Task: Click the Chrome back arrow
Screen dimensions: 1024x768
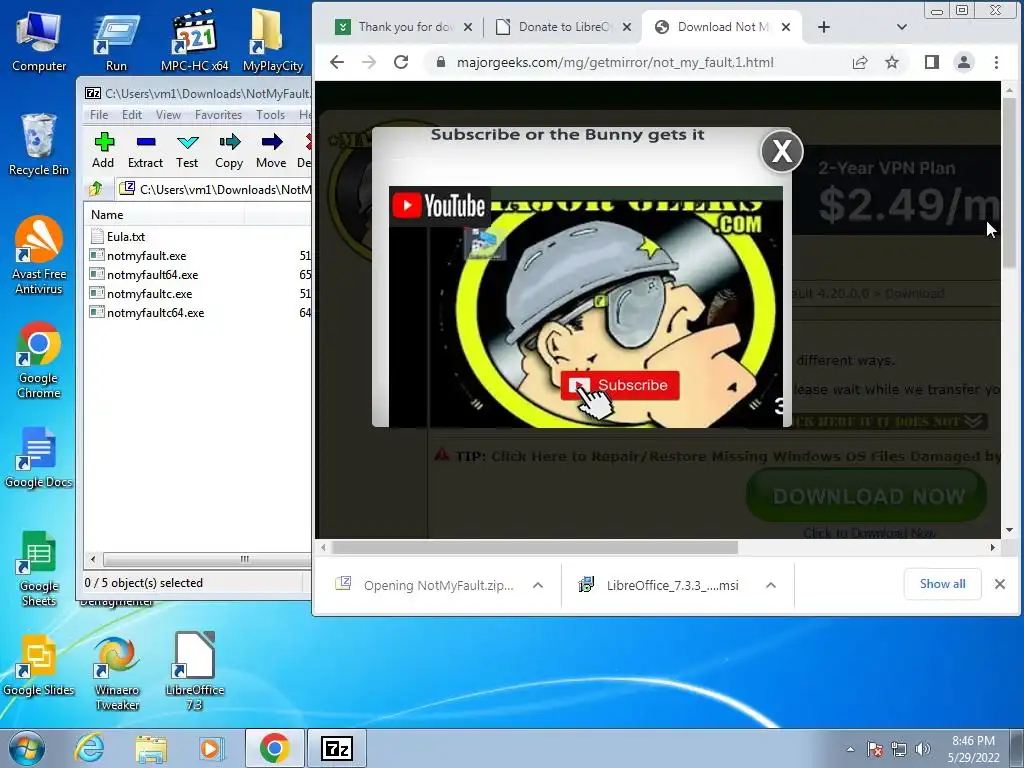Action: click(337, 62)
